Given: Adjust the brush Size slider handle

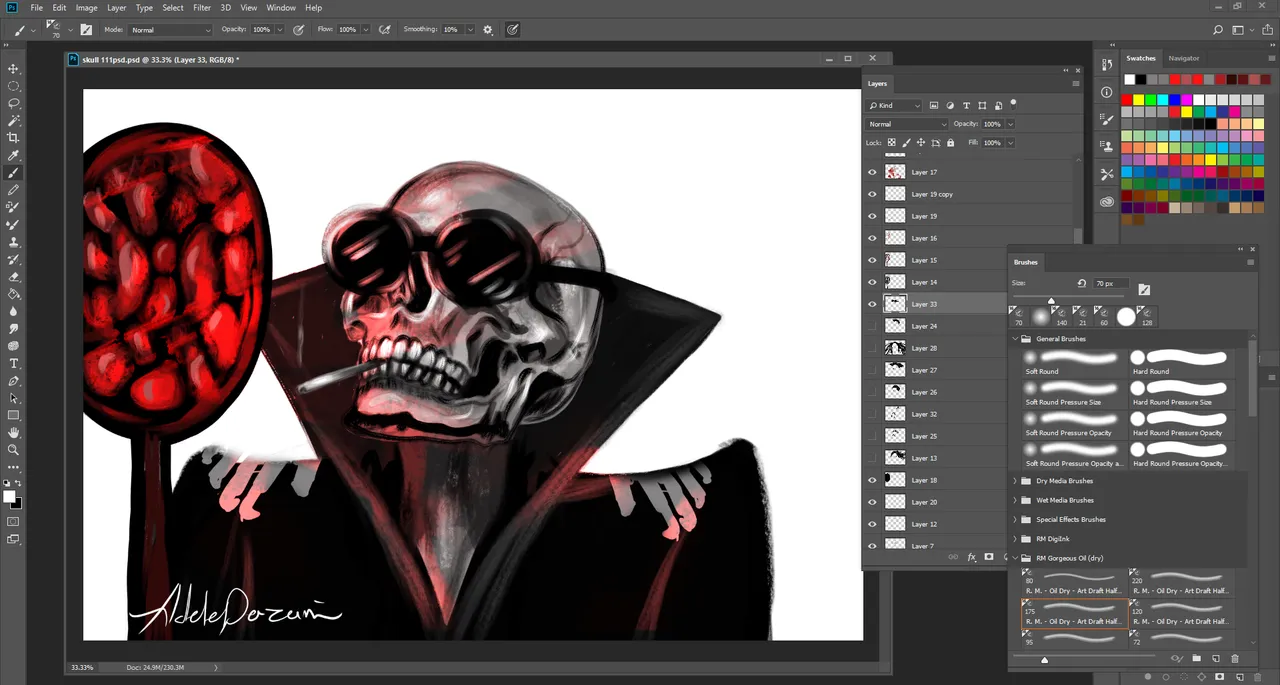Looking at the screenshot, I should [1051, 300].
